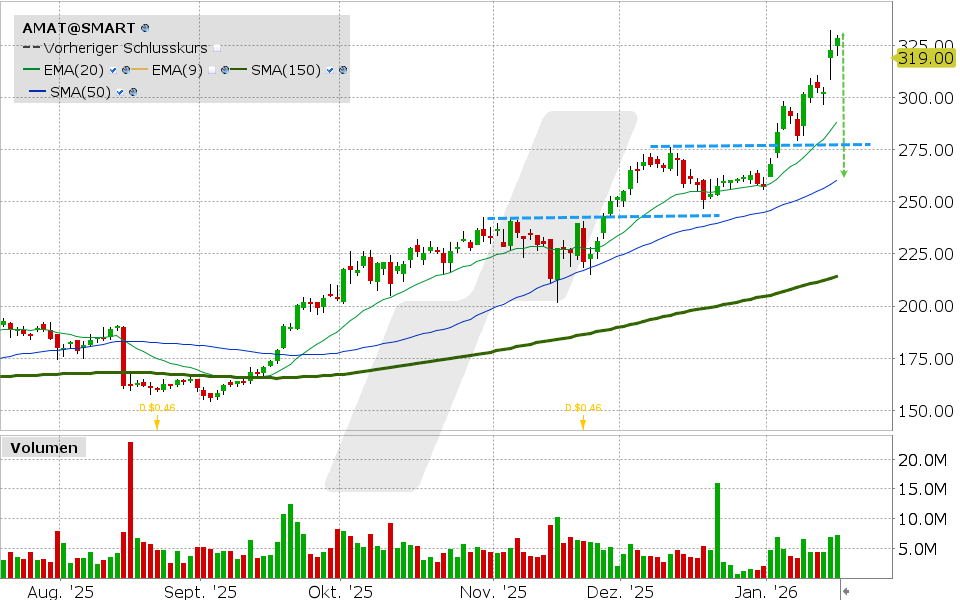
Task: Uncheck the SMA(150) checkbox
Action: (x=329, y=69)
